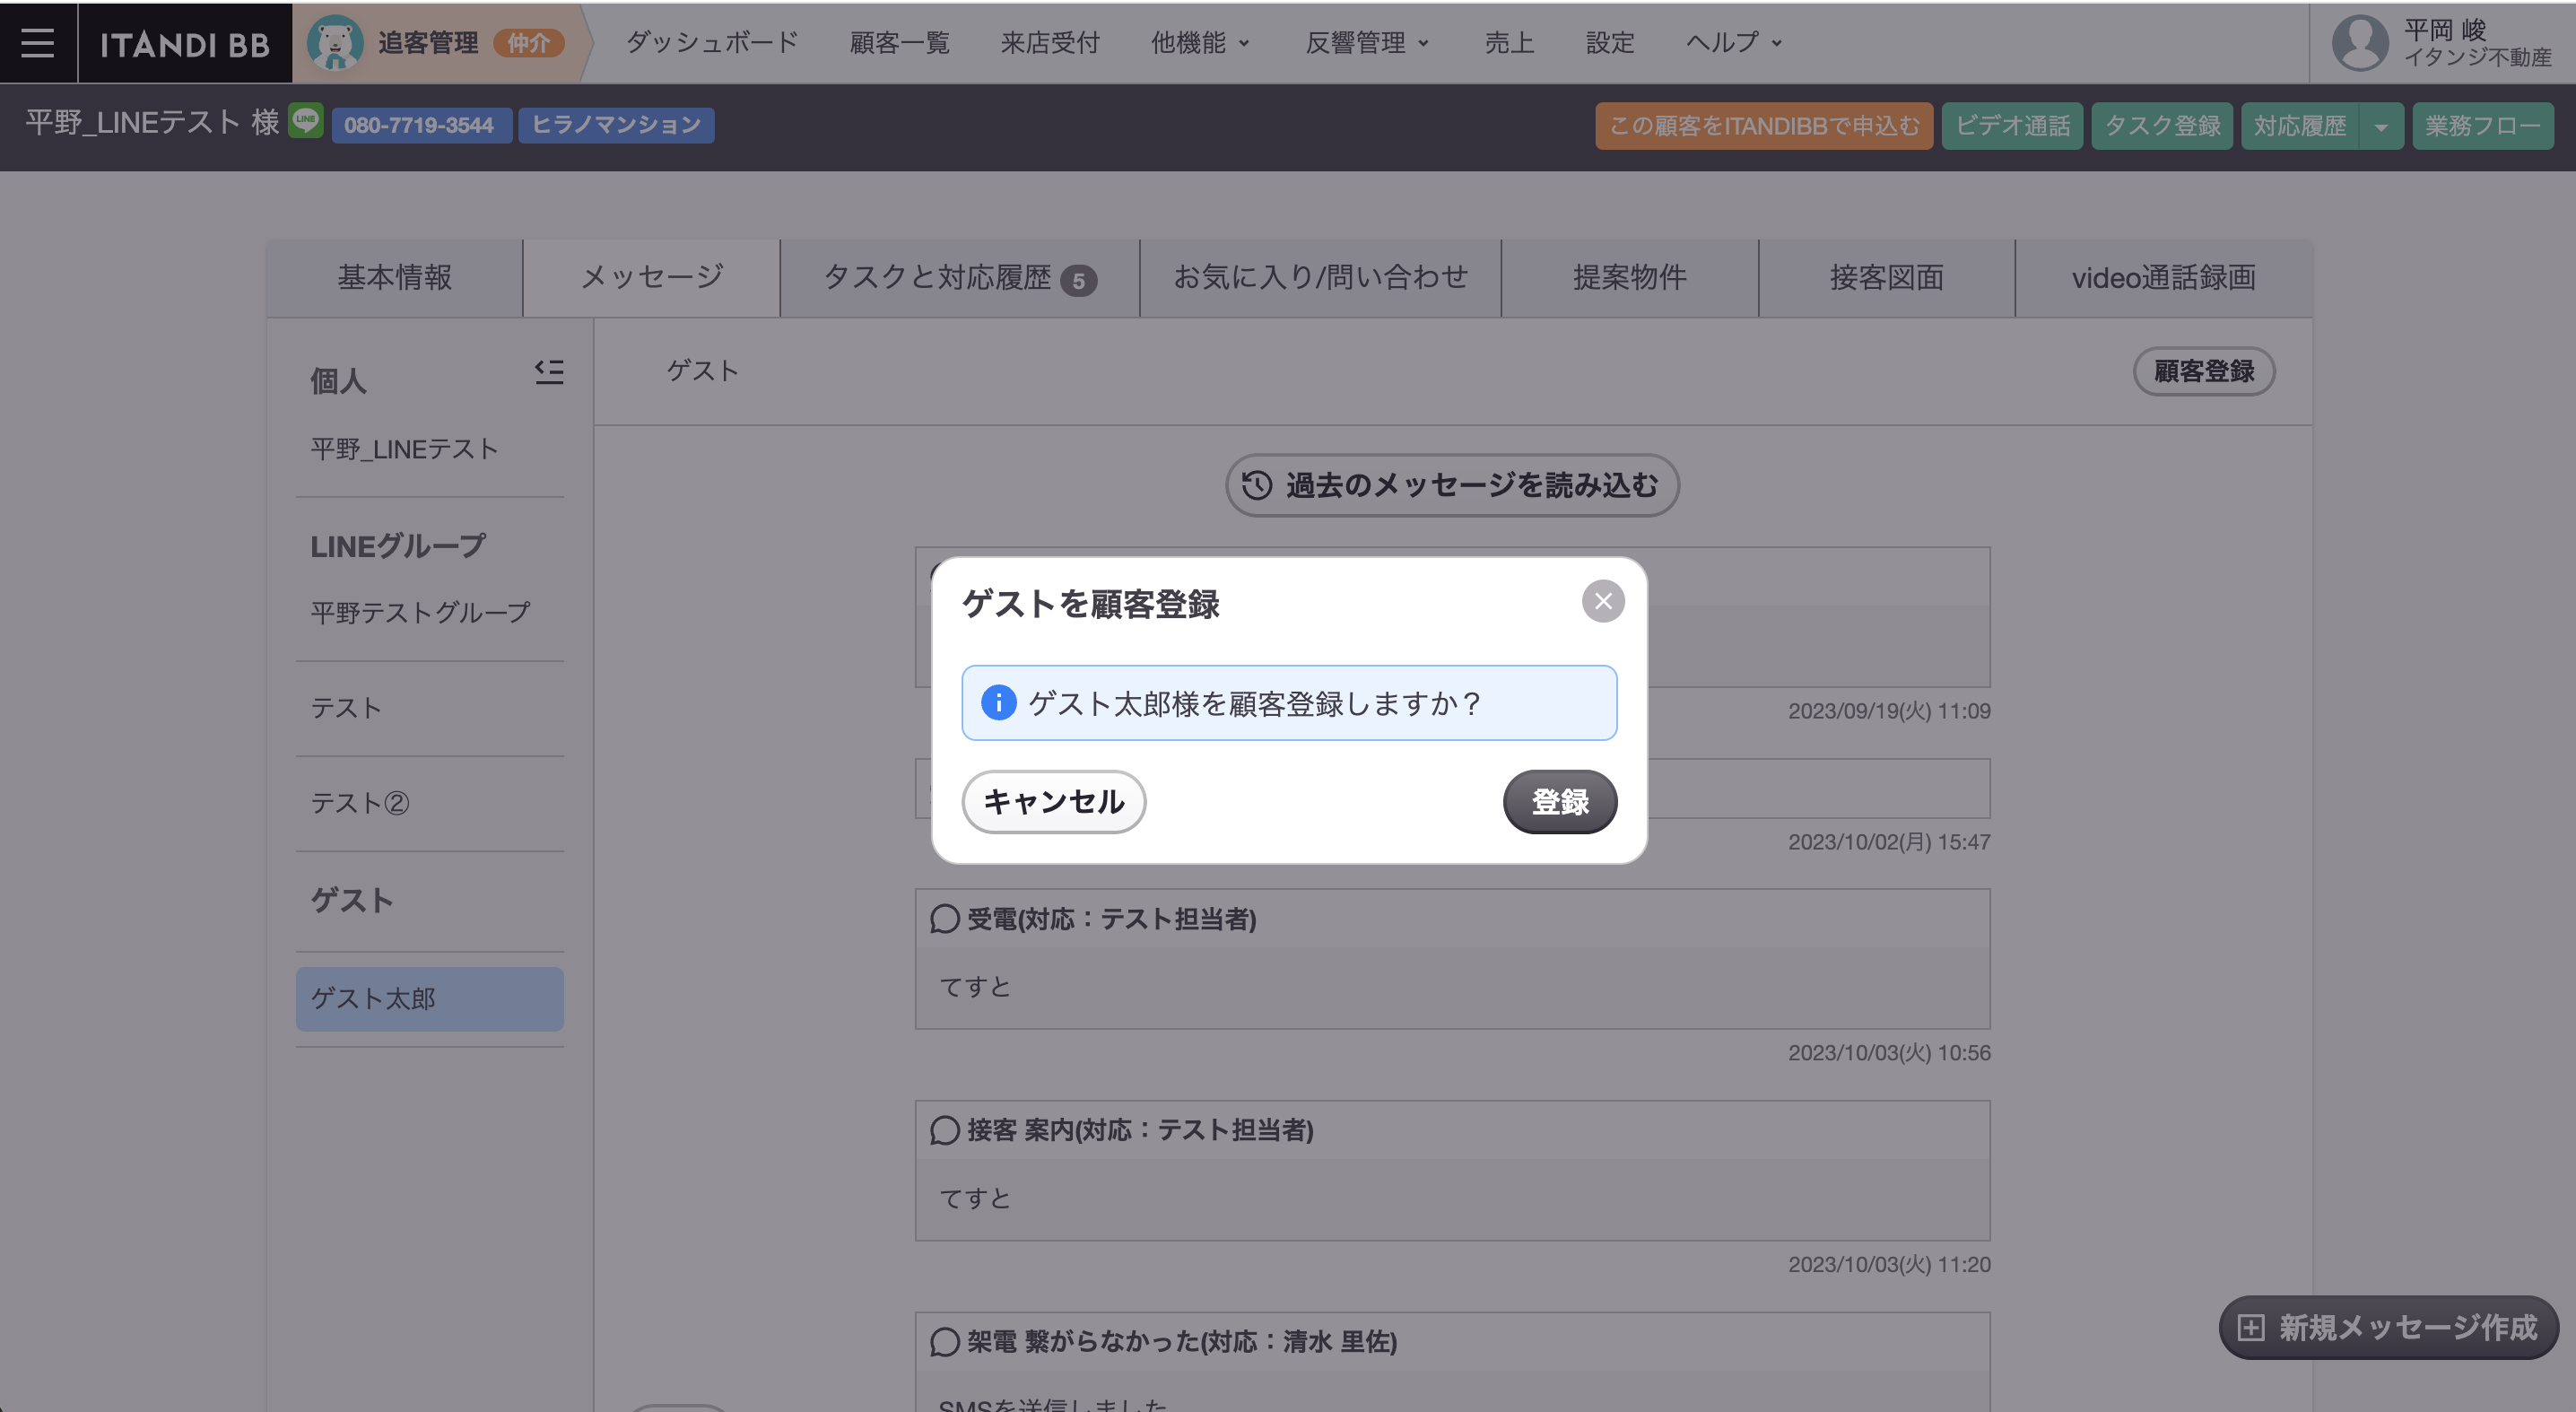The height and width of the screenshot is (1412, 2576).
Task: Click the 業務フロー button
Action: pyautogui.click(x=2483, y=126)
